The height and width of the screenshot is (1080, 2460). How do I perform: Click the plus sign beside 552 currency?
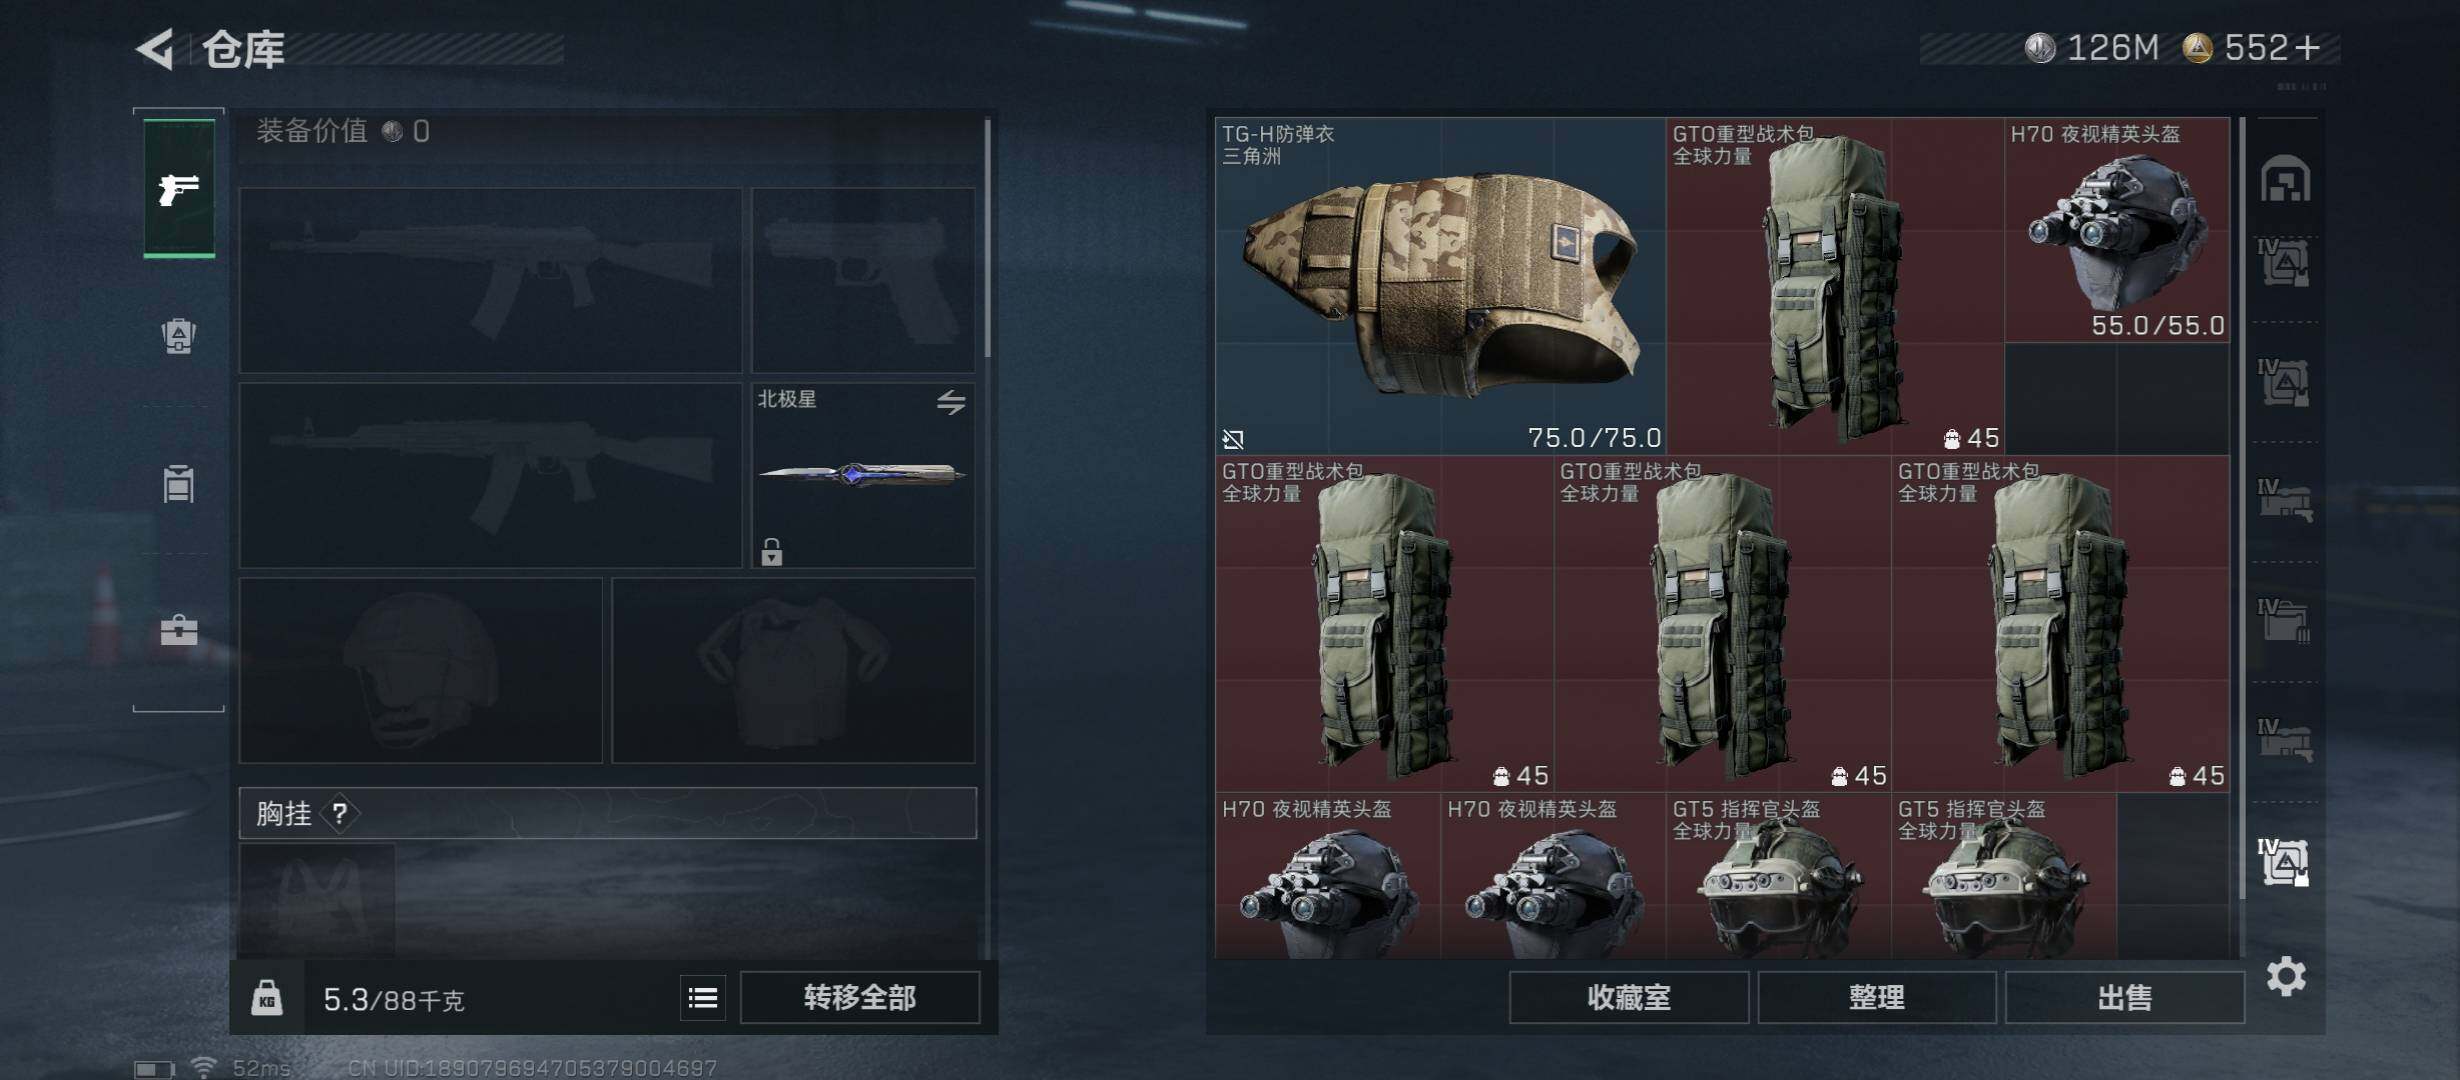(2308, 48)
